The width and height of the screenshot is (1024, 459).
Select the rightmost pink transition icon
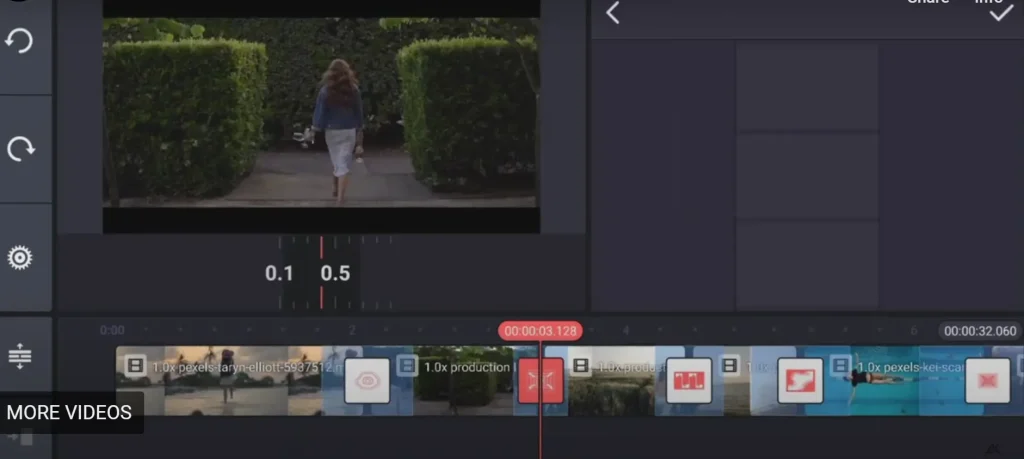(x=987, y=381)
